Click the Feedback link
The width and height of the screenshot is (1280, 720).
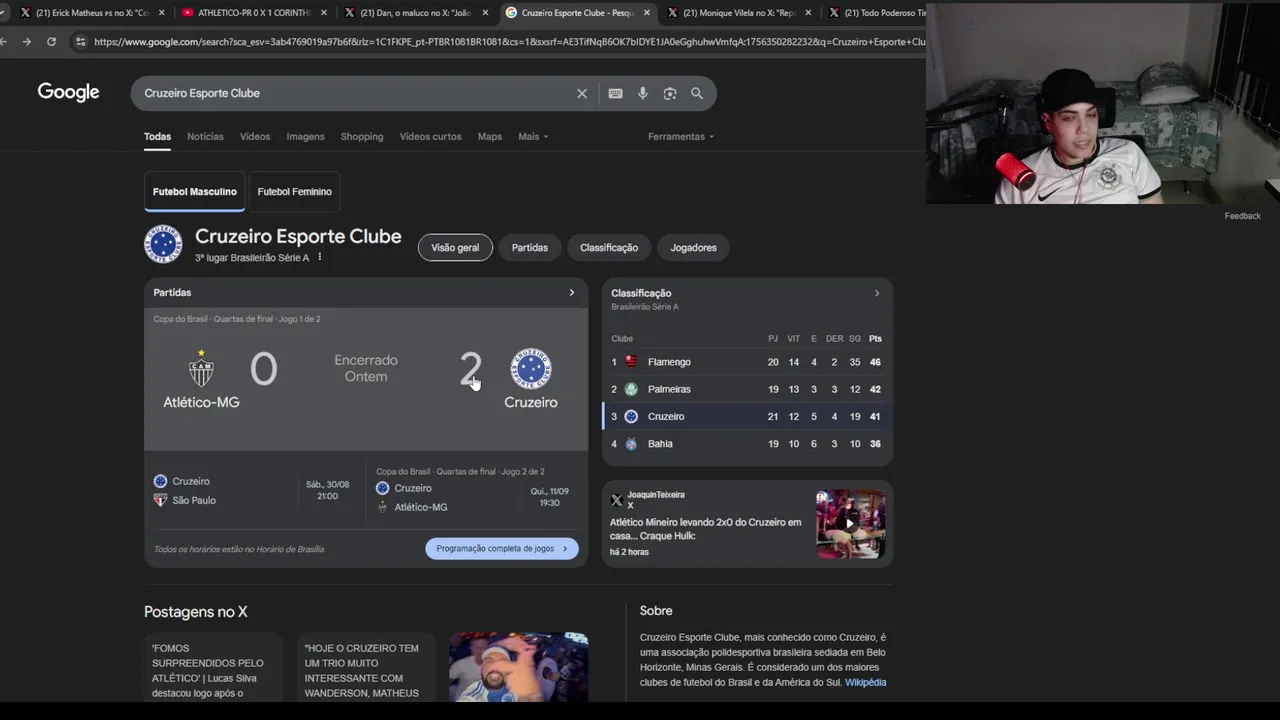point(1243,216)
